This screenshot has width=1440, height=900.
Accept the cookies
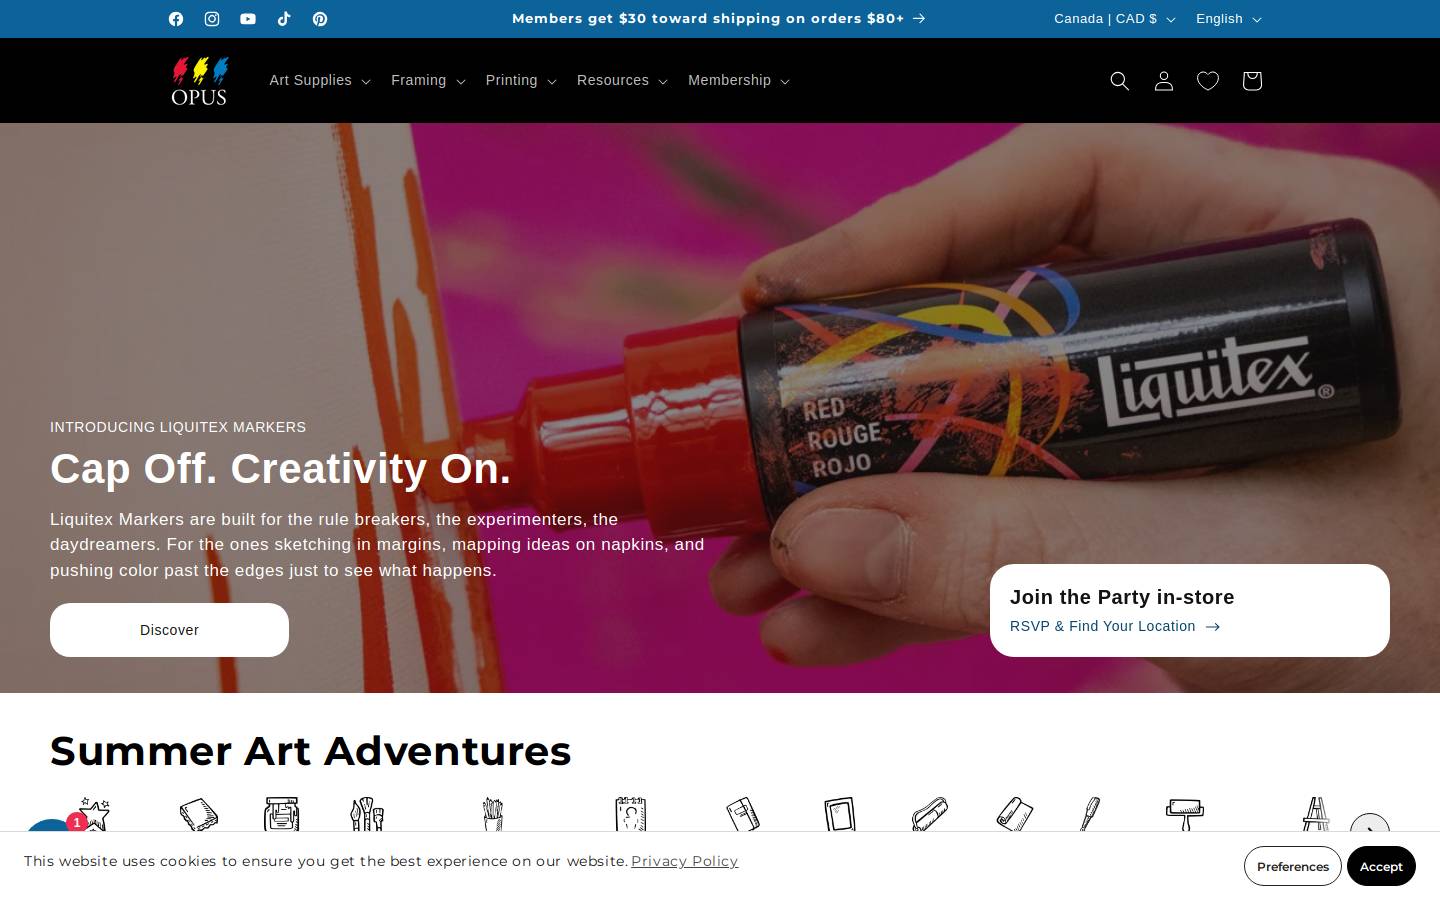pos(1381,866)
